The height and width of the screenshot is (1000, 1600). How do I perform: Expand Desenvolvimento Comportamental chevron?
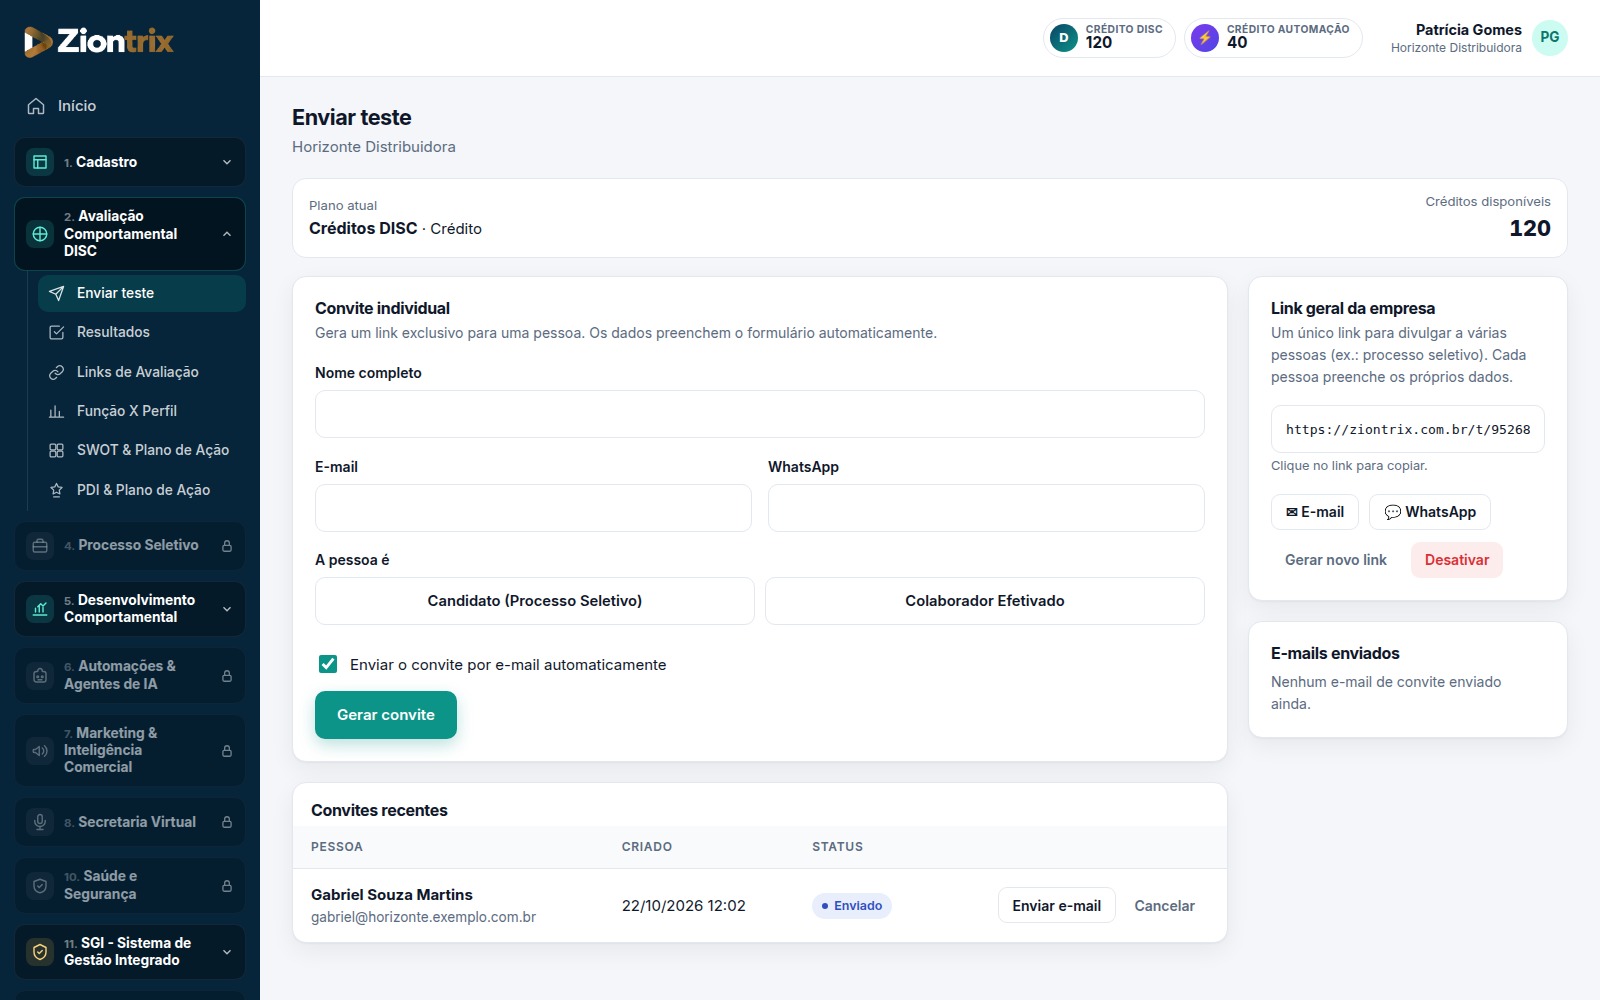pos(227,609)
